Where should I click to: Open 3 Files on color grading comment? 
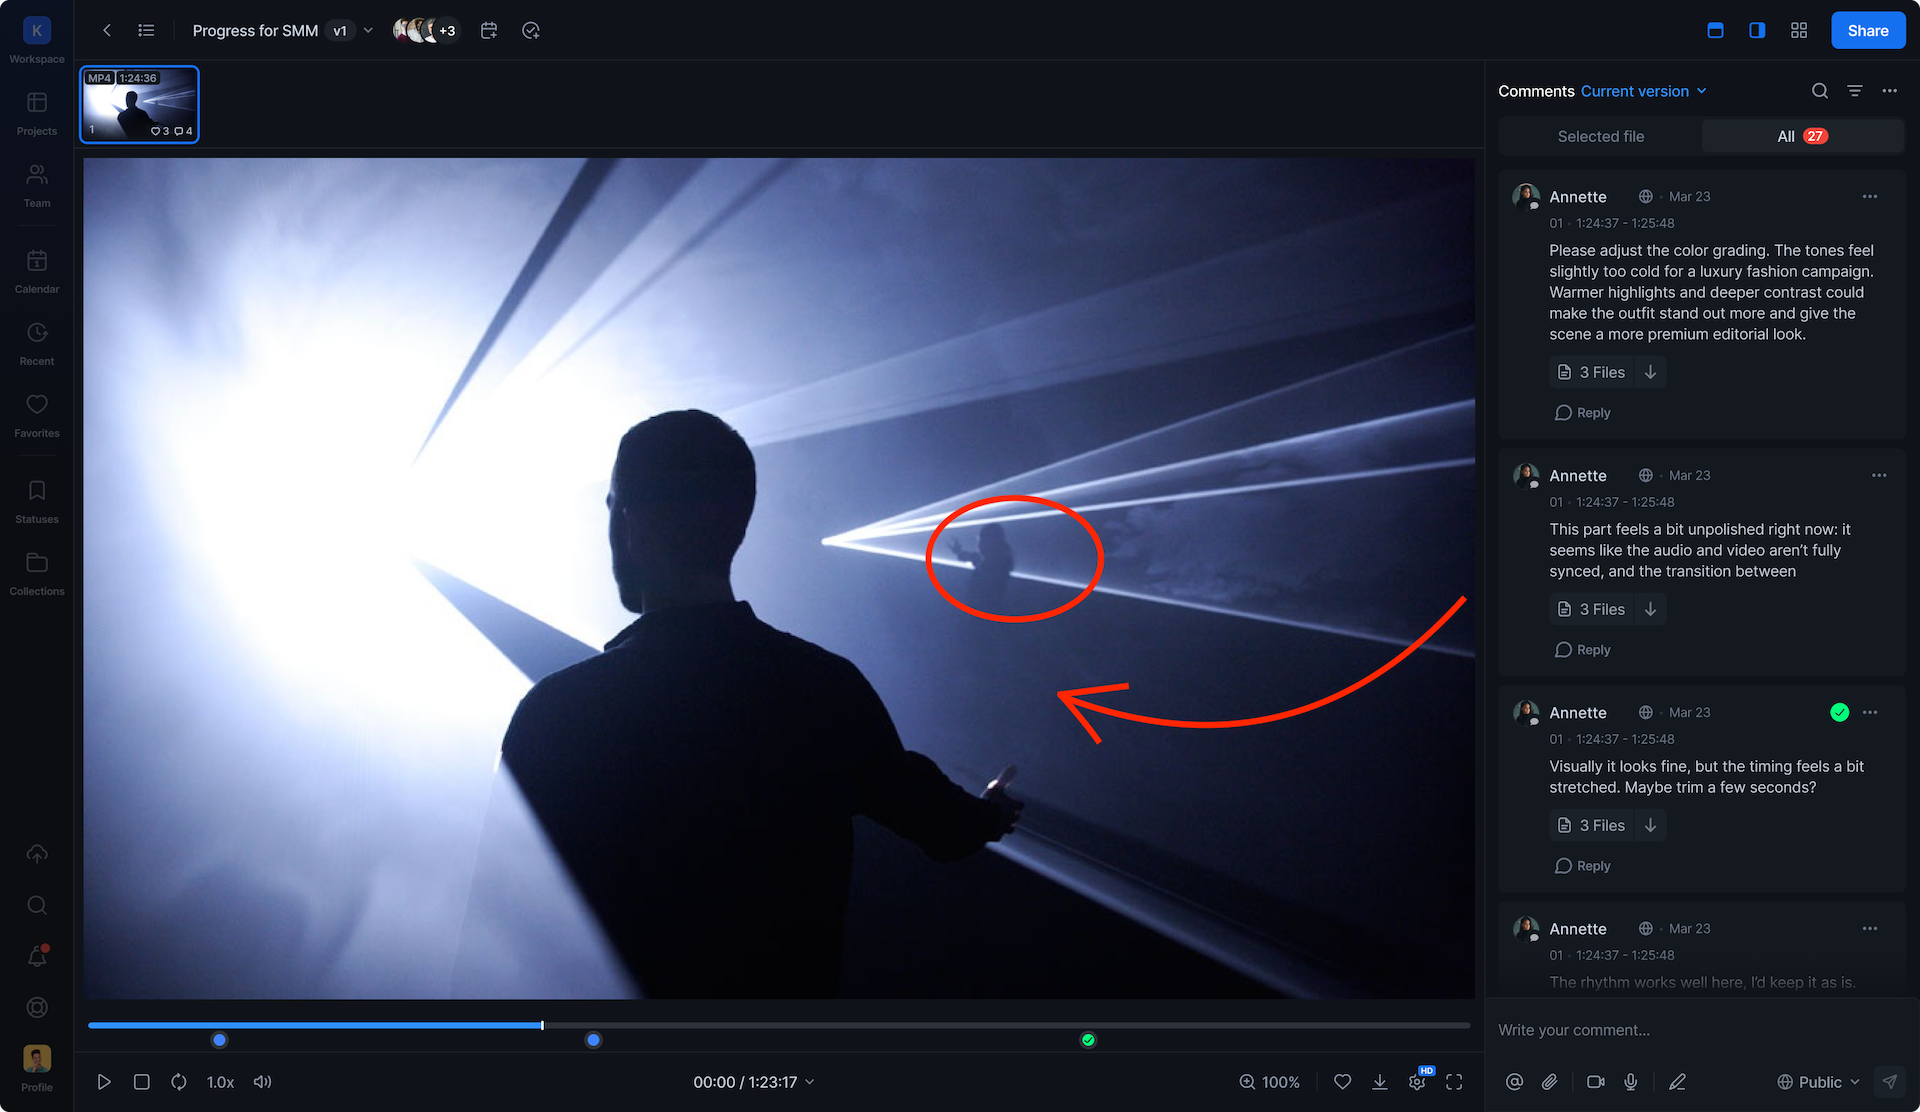[x=1591, y=372]
